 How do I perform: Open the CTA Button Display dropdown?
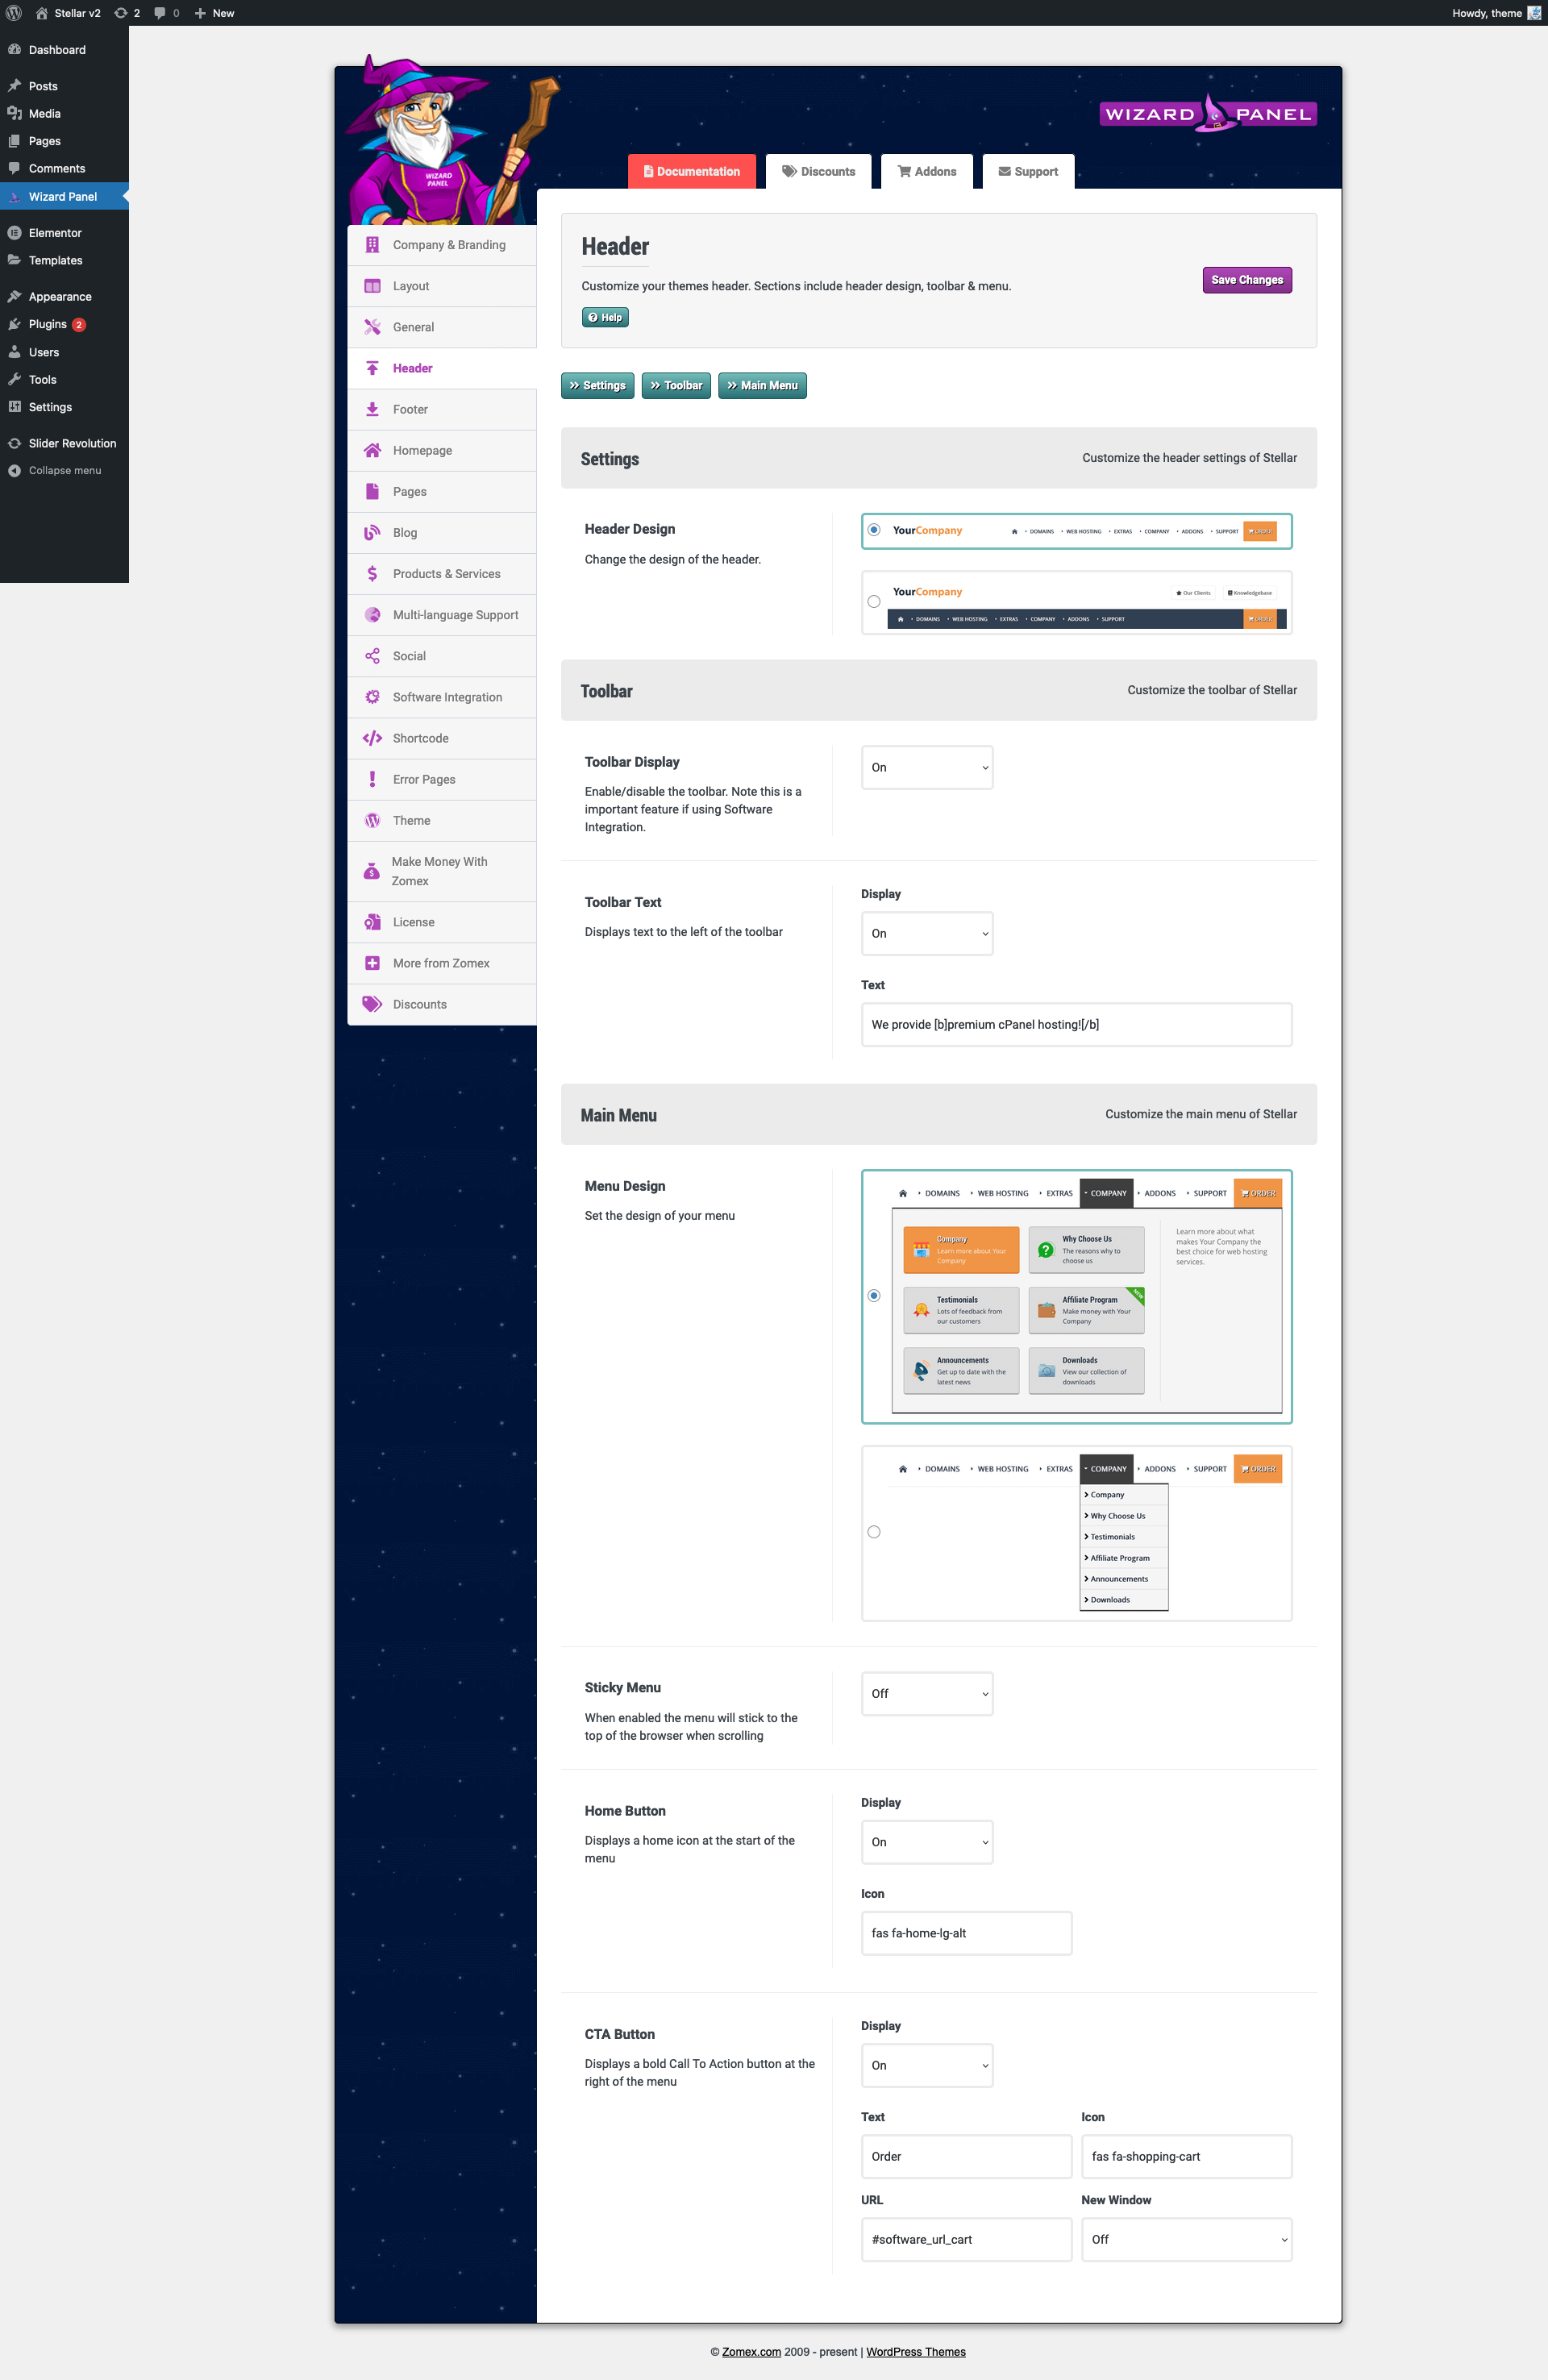pyautogui.click(x=927, y=2065)
